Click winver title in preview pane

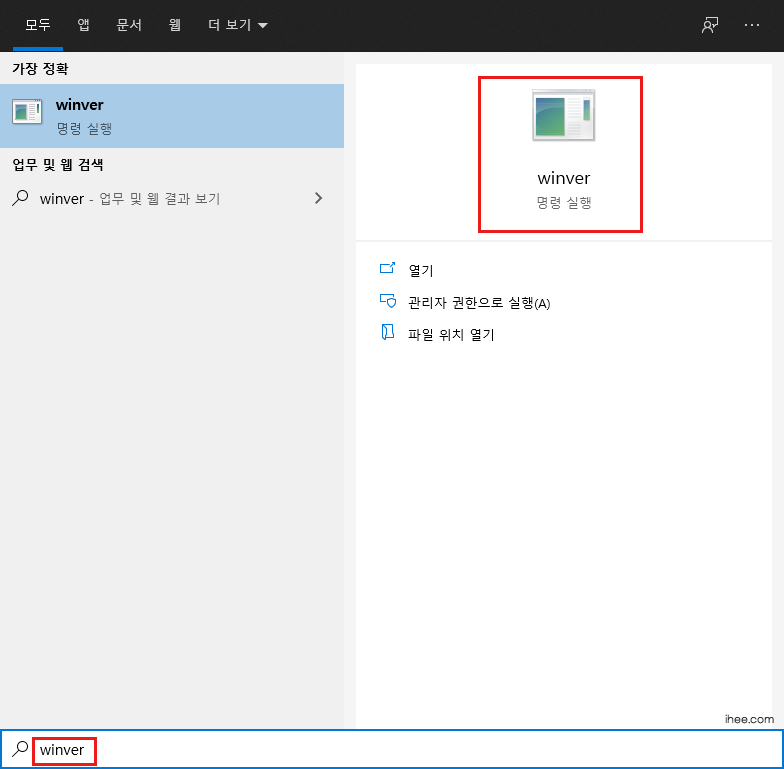tap(564, 178)
